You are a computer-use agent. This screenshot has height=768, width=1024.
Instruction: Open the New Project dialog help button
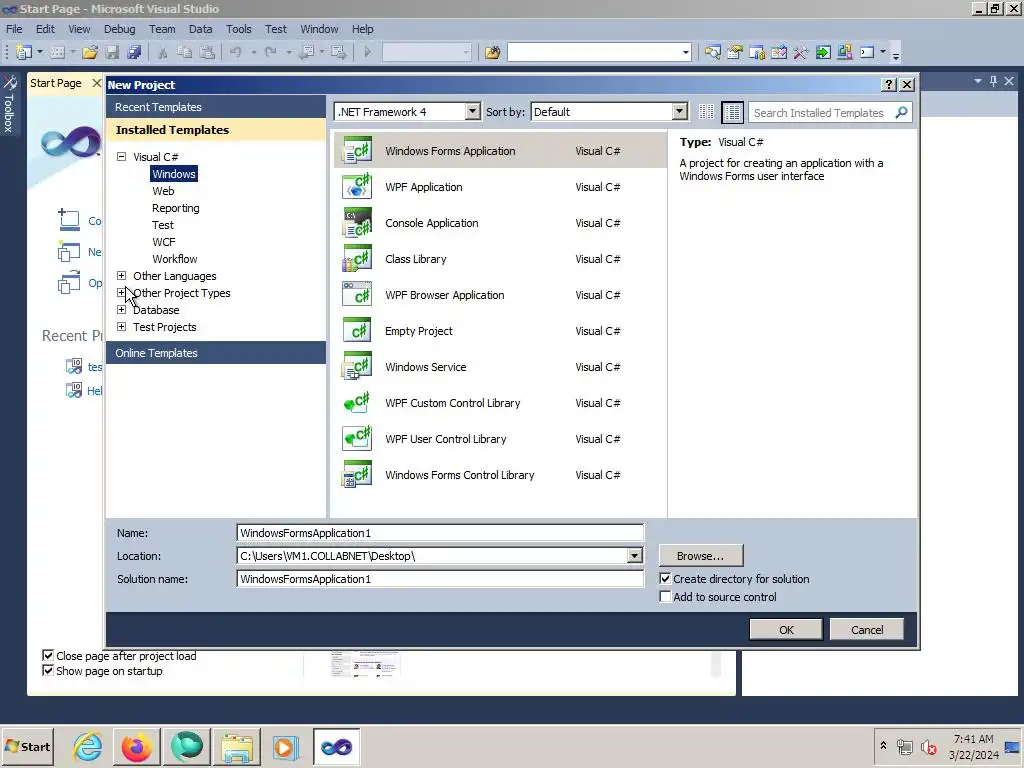click(x=888, y=84)
